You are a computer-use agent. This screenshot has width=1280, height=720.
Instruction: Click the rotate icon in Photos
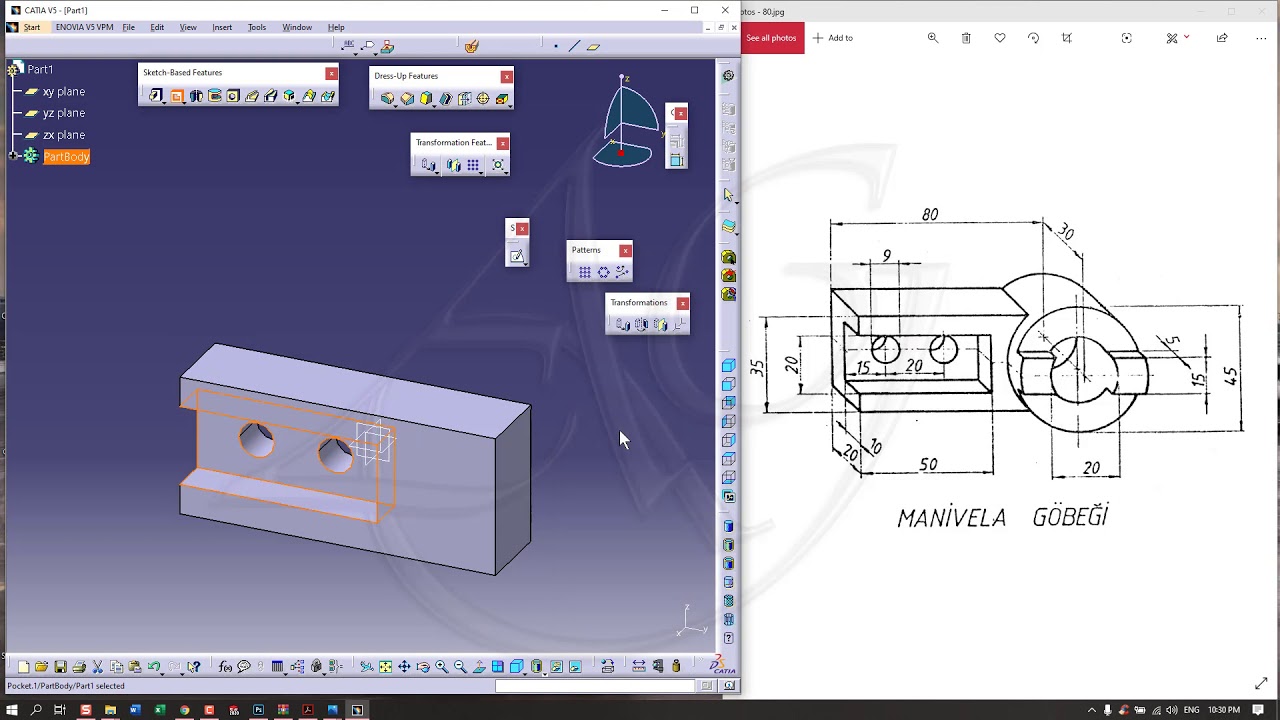[x=1033, y=38]
